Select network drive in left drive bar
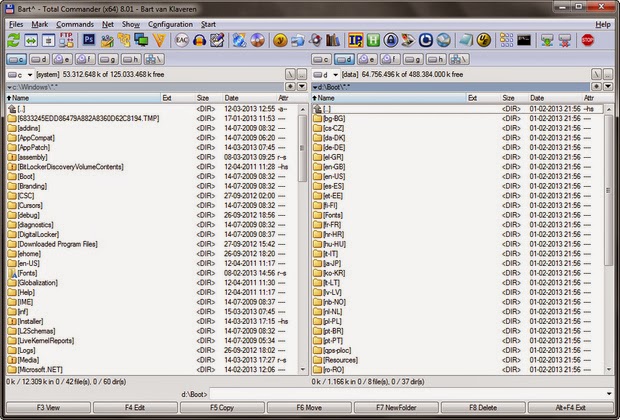This screenshot has height=420, width=620. [x=154, y=59]
